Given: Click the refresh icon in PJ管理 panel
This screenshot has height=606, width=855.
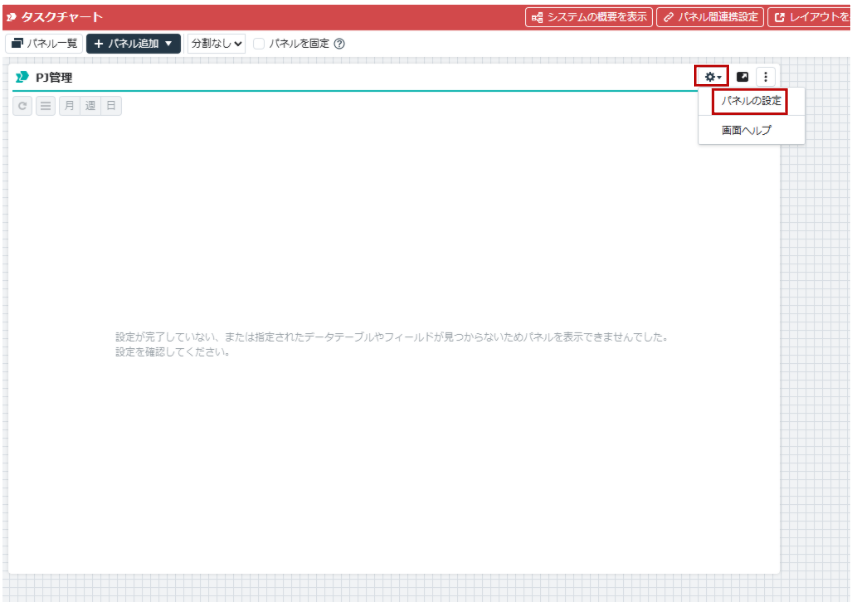Looking at the screenshot, I should (x=22, y=105).
